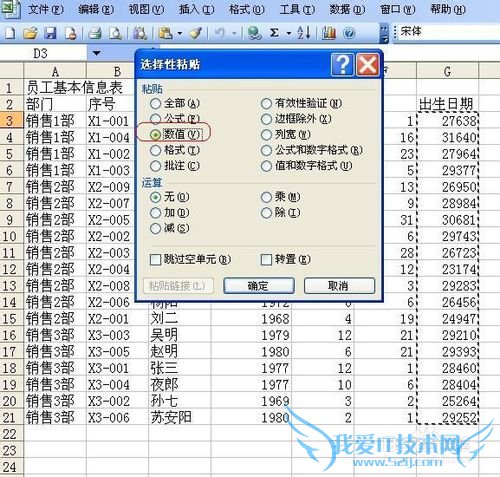500x477 pixels.
Task: Open the 窗口(W) menu
Action: [x=398, y=9]
